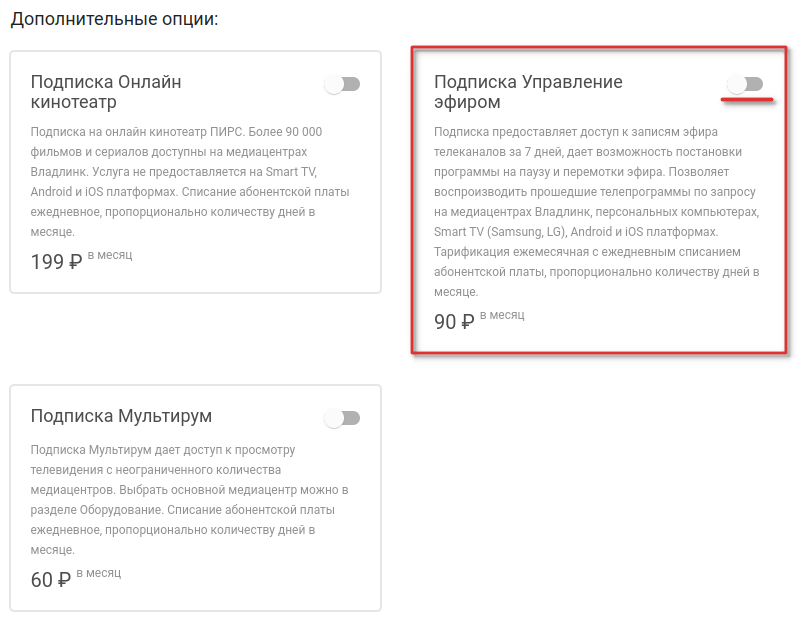Viewport: 807px width, 627px height.
Task: Click the '90 ₽' price text
Action: pyautogui.click(x=454, y=322)
